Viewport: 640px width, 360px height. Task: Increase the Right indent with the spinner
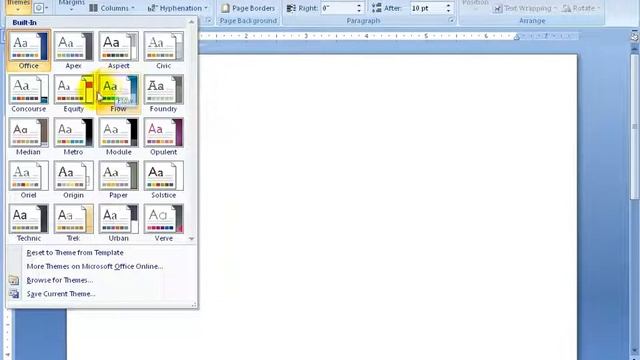359,5
